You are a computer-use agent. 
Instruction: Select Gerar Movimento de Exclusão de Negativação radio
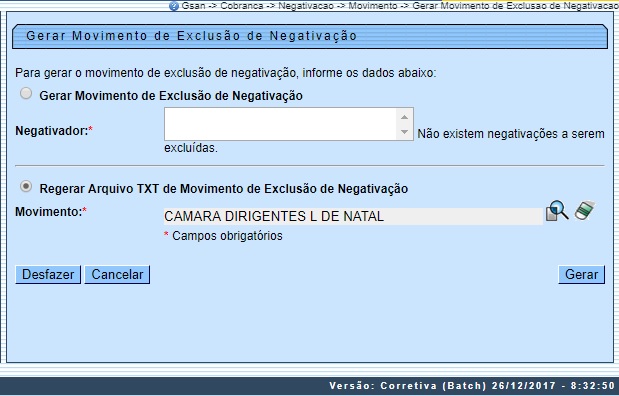pos(26,94)
